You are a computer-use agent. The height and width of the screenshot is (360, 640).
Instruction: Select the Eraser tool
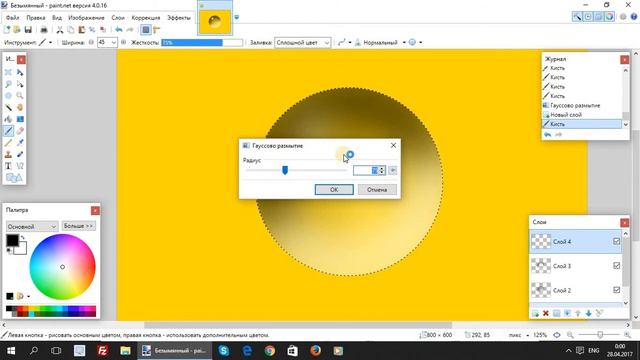[x=20, y=131]
